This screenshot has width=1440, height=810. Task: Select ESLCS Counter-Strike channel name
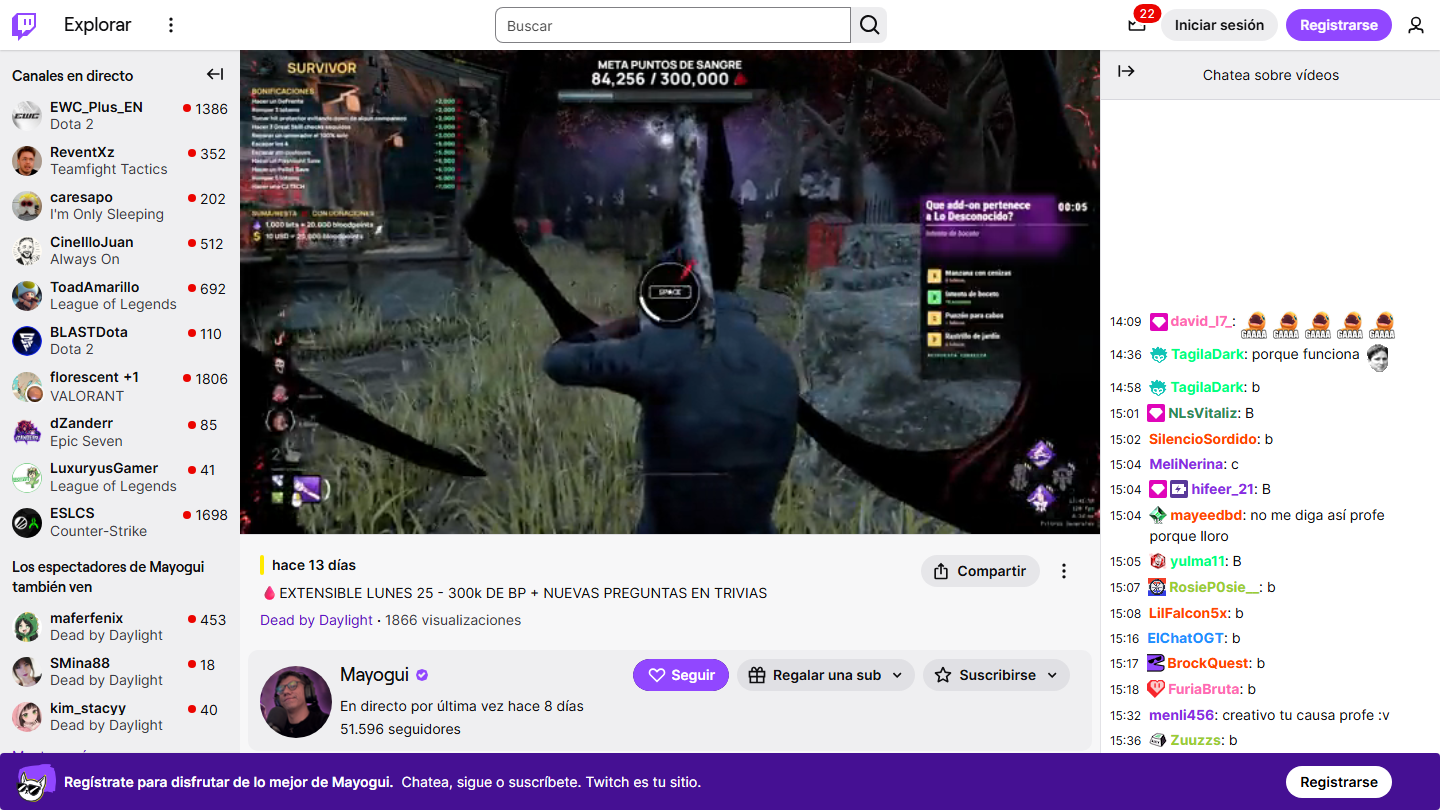coord(72,513)
